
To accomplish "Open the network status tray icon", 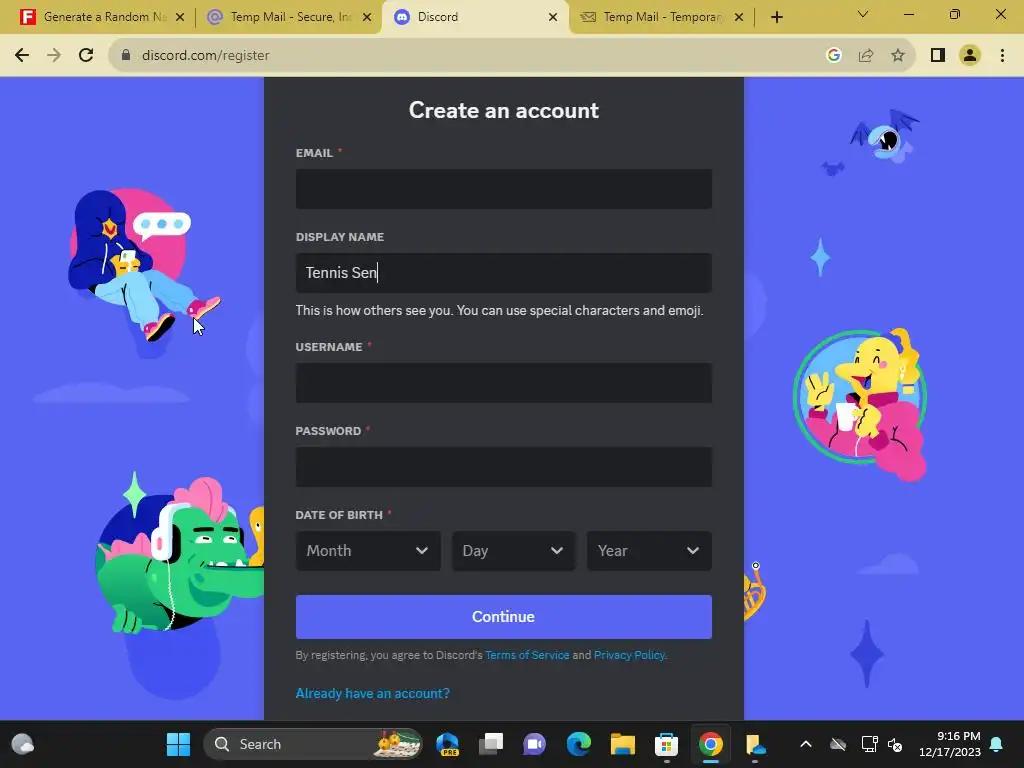I will [x=869, y=744].
